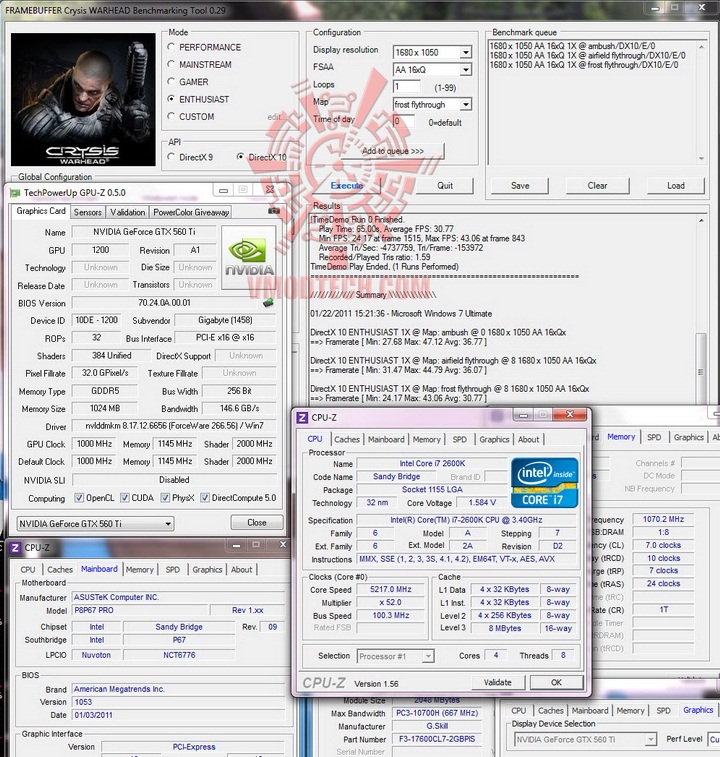
Task: Switch to the GPU-Z Validation tab
Action: pos(127,212)
